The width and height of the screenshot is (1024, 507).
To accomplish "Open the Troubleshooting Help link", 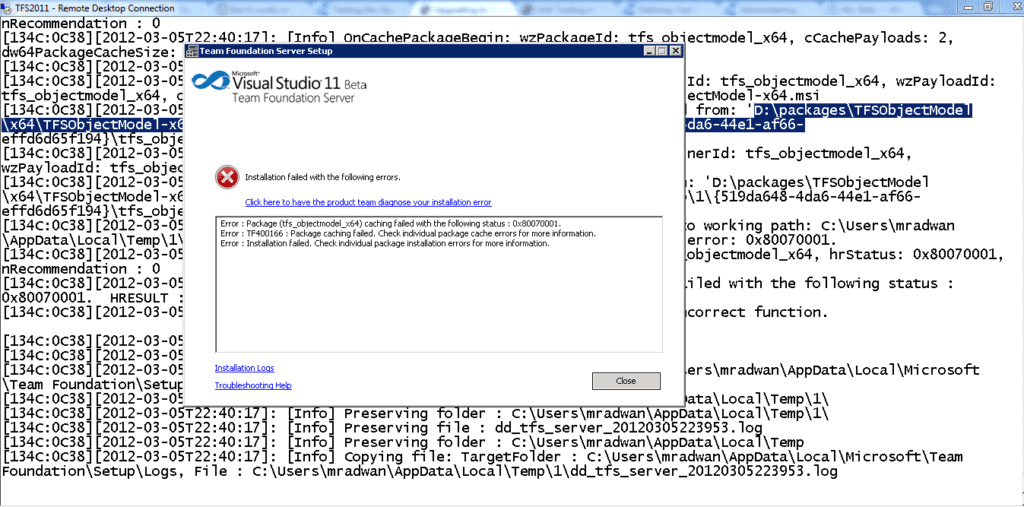I will pos(253,385).
